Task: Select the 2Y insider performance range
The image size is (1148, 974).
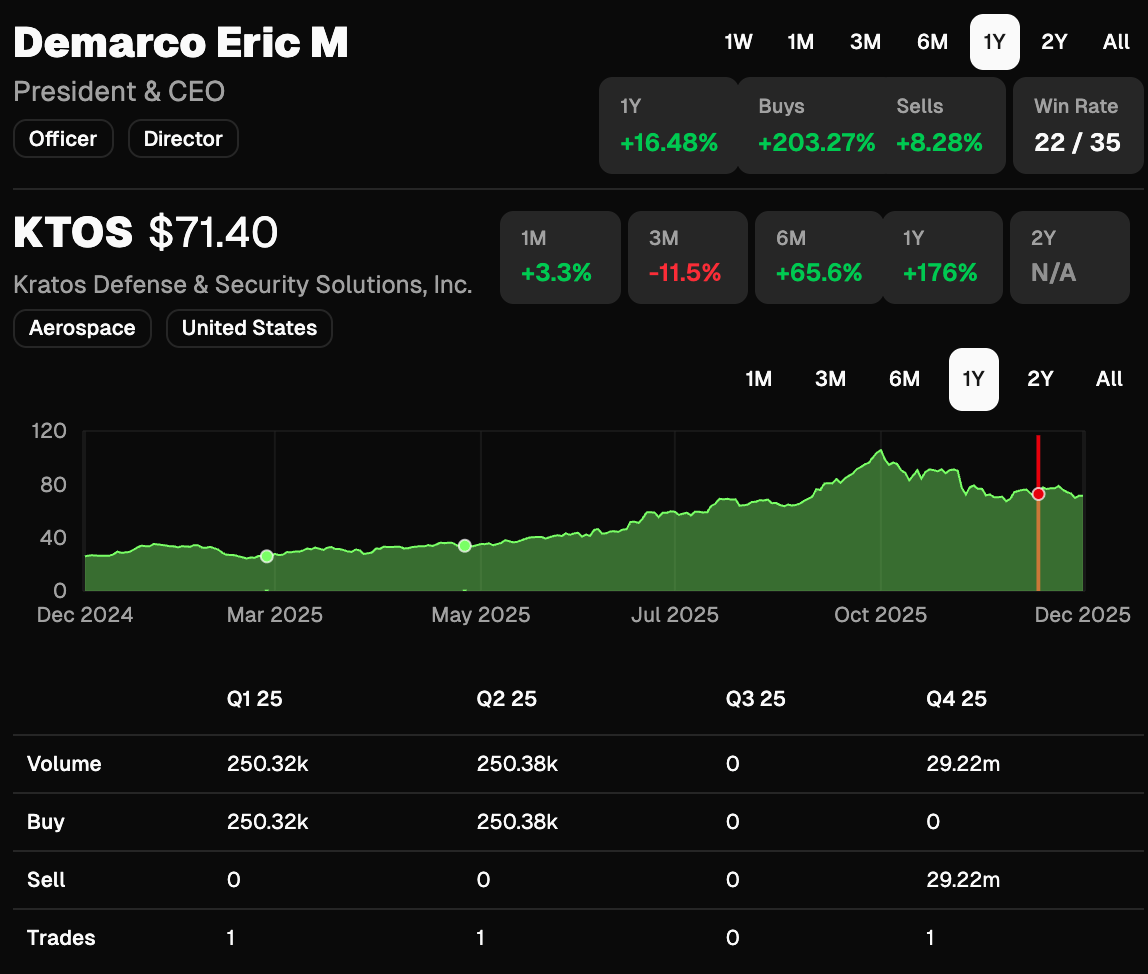Action: (x=1054, y=42)
